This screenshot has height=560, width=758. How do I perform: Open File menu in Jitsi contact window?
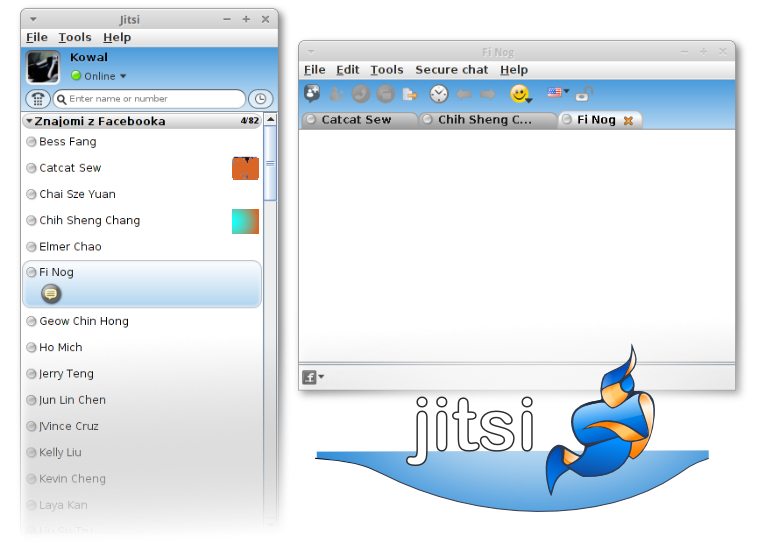37,37
